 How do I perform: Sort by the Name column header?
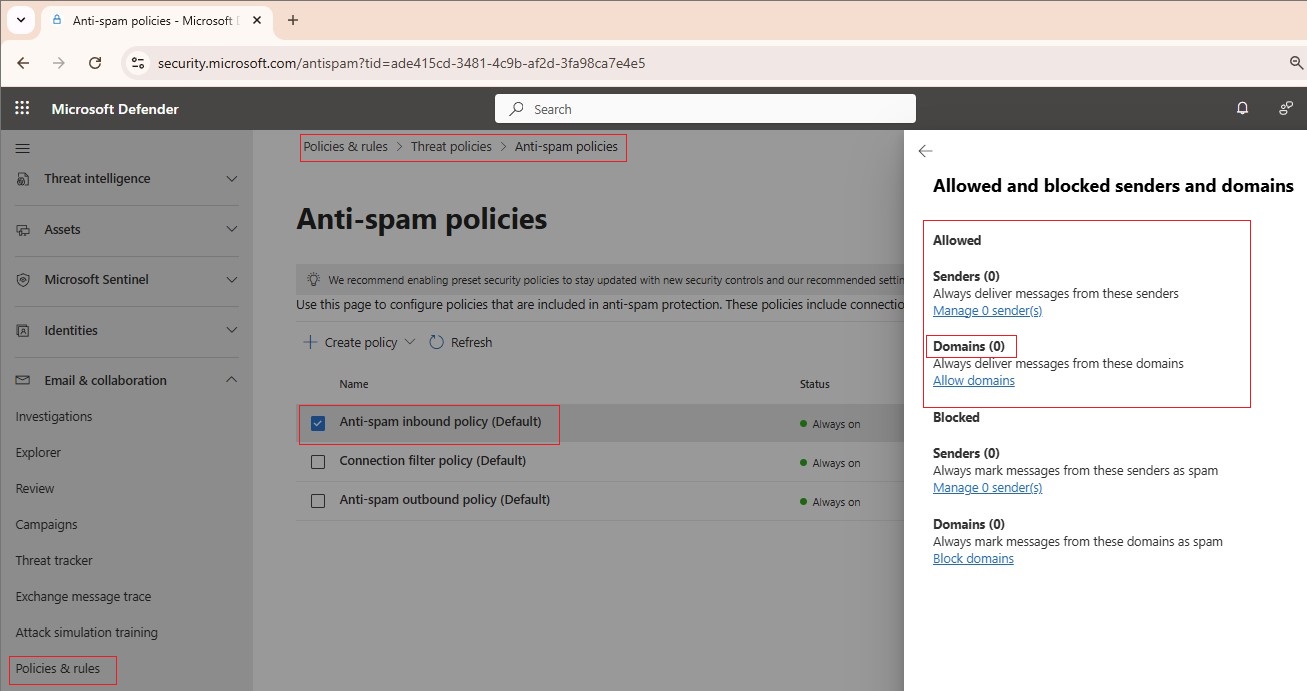click(354, 384)
